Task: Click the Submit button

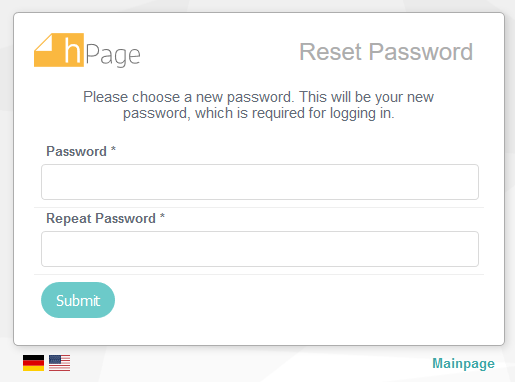Action: [78, 300]
